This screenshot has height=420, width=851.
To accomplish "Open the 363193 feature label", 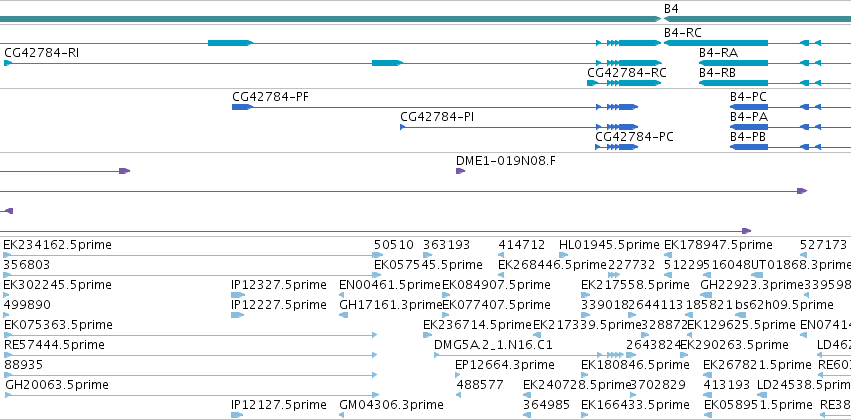I will click(447, 245).
